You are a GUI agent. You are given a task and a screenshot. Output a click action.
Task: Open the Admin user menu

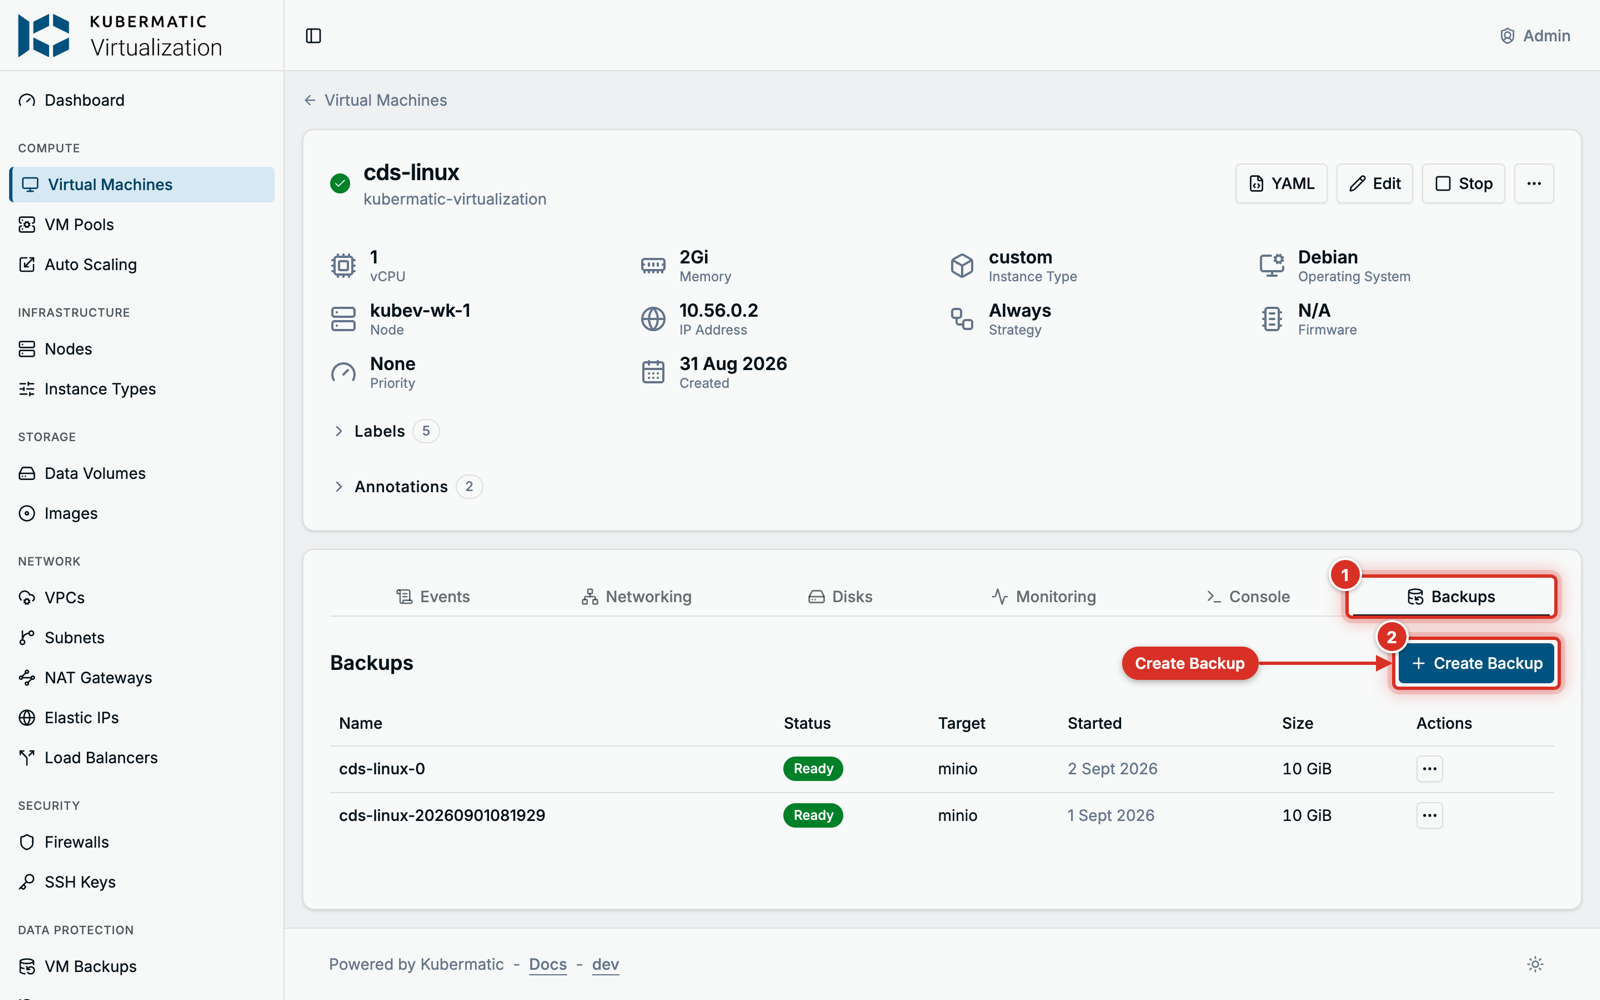1535,36
